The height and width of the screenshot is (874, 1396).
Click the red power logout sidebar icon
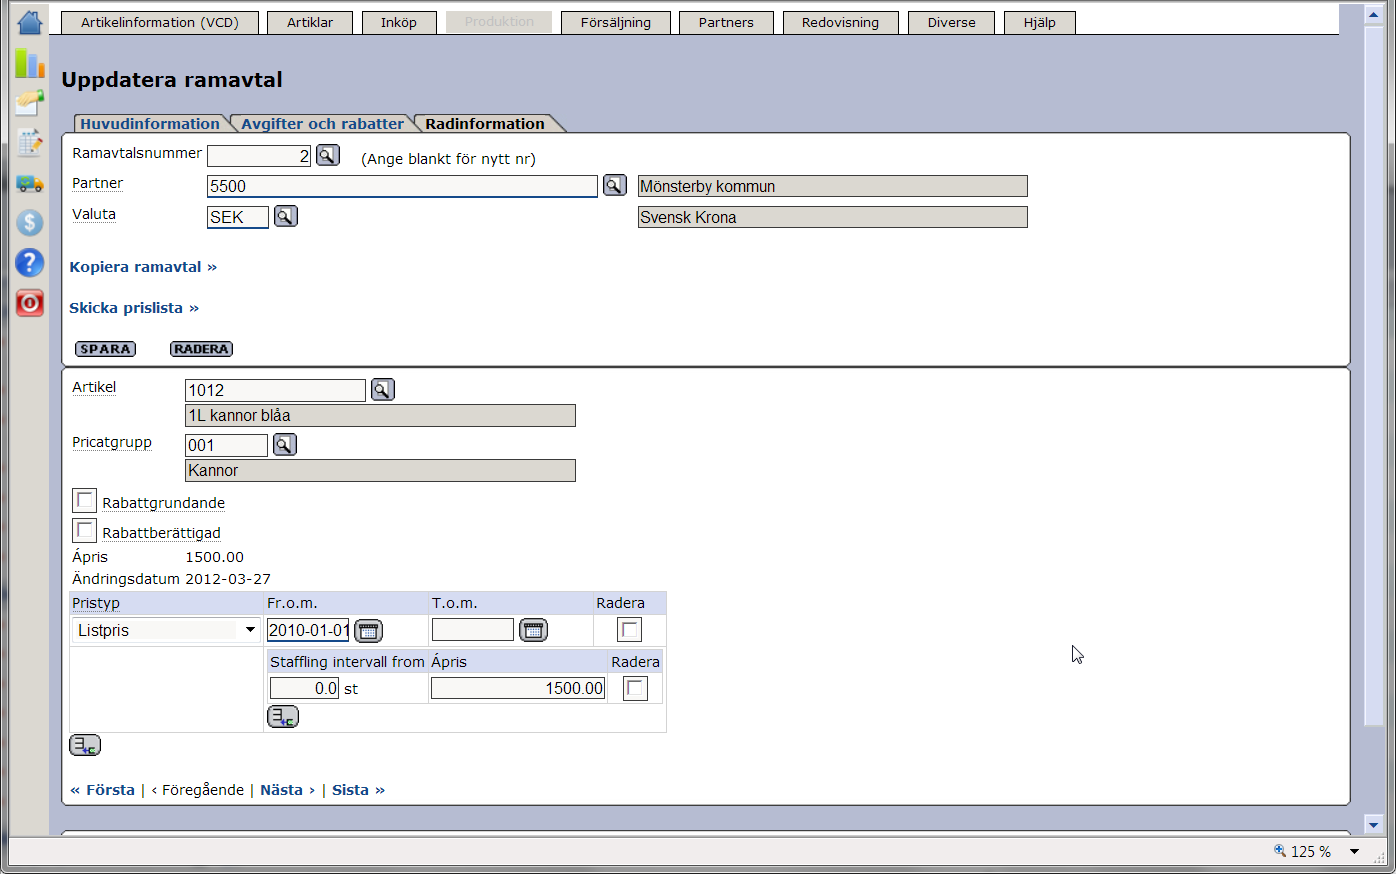(30, 303)
